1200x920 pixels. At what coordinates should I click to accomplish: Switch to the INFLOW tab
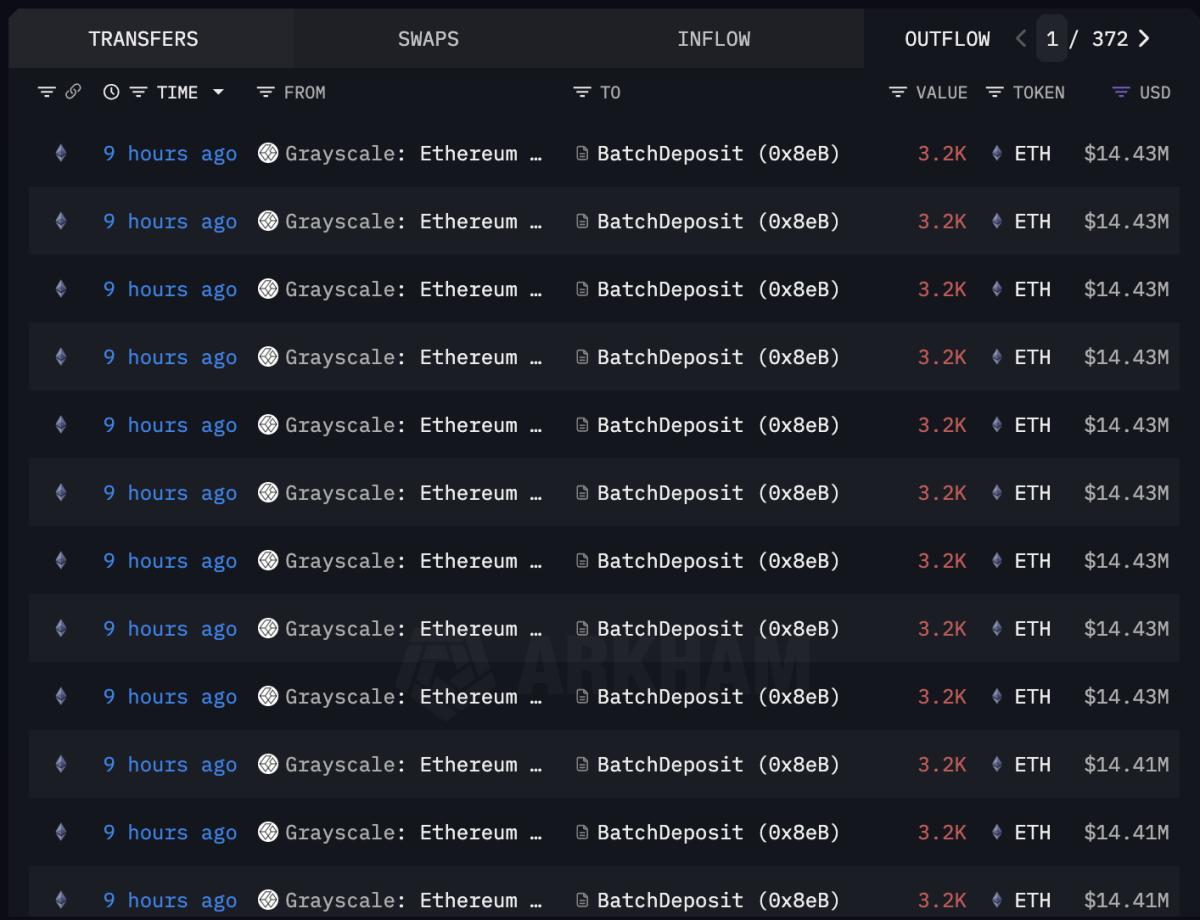[x=713, y=39]
